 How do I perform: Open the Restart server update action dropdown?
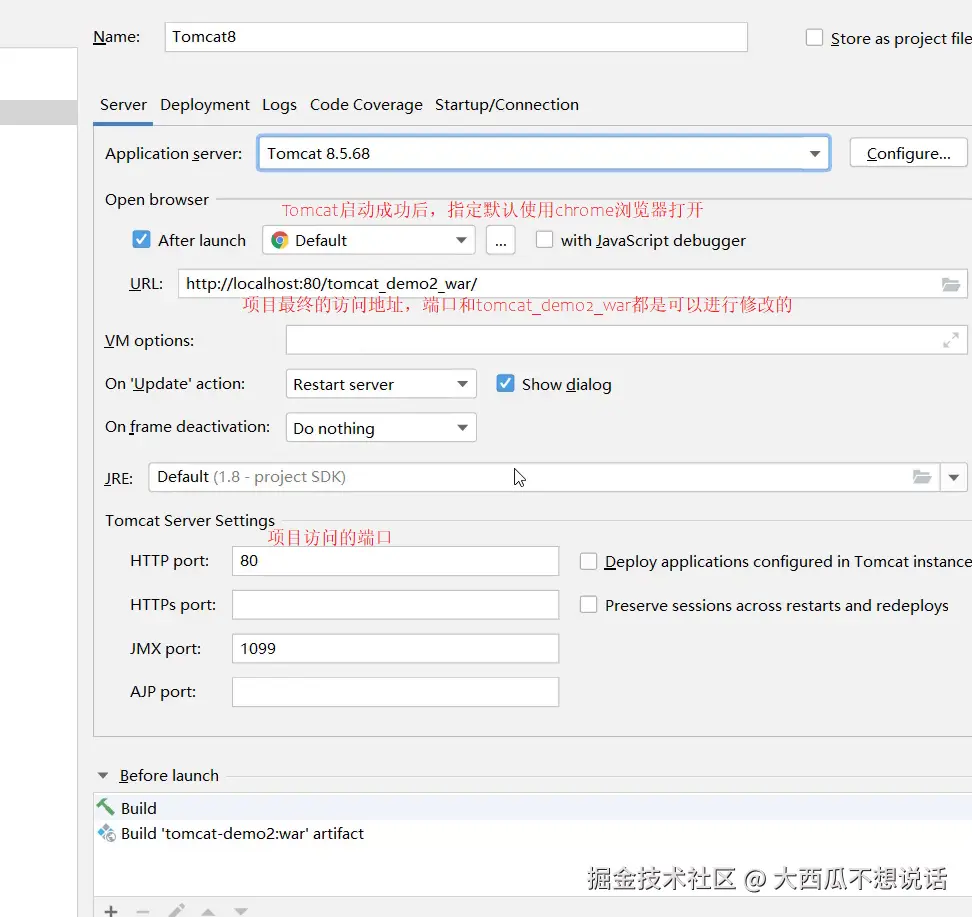(381, 384)
